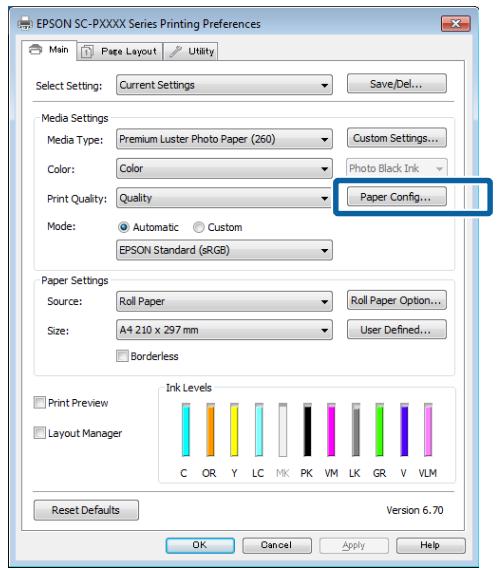Open the Media Type dropdown
The width and height of the screenshot is (498, 570).
tap(224, 139)
